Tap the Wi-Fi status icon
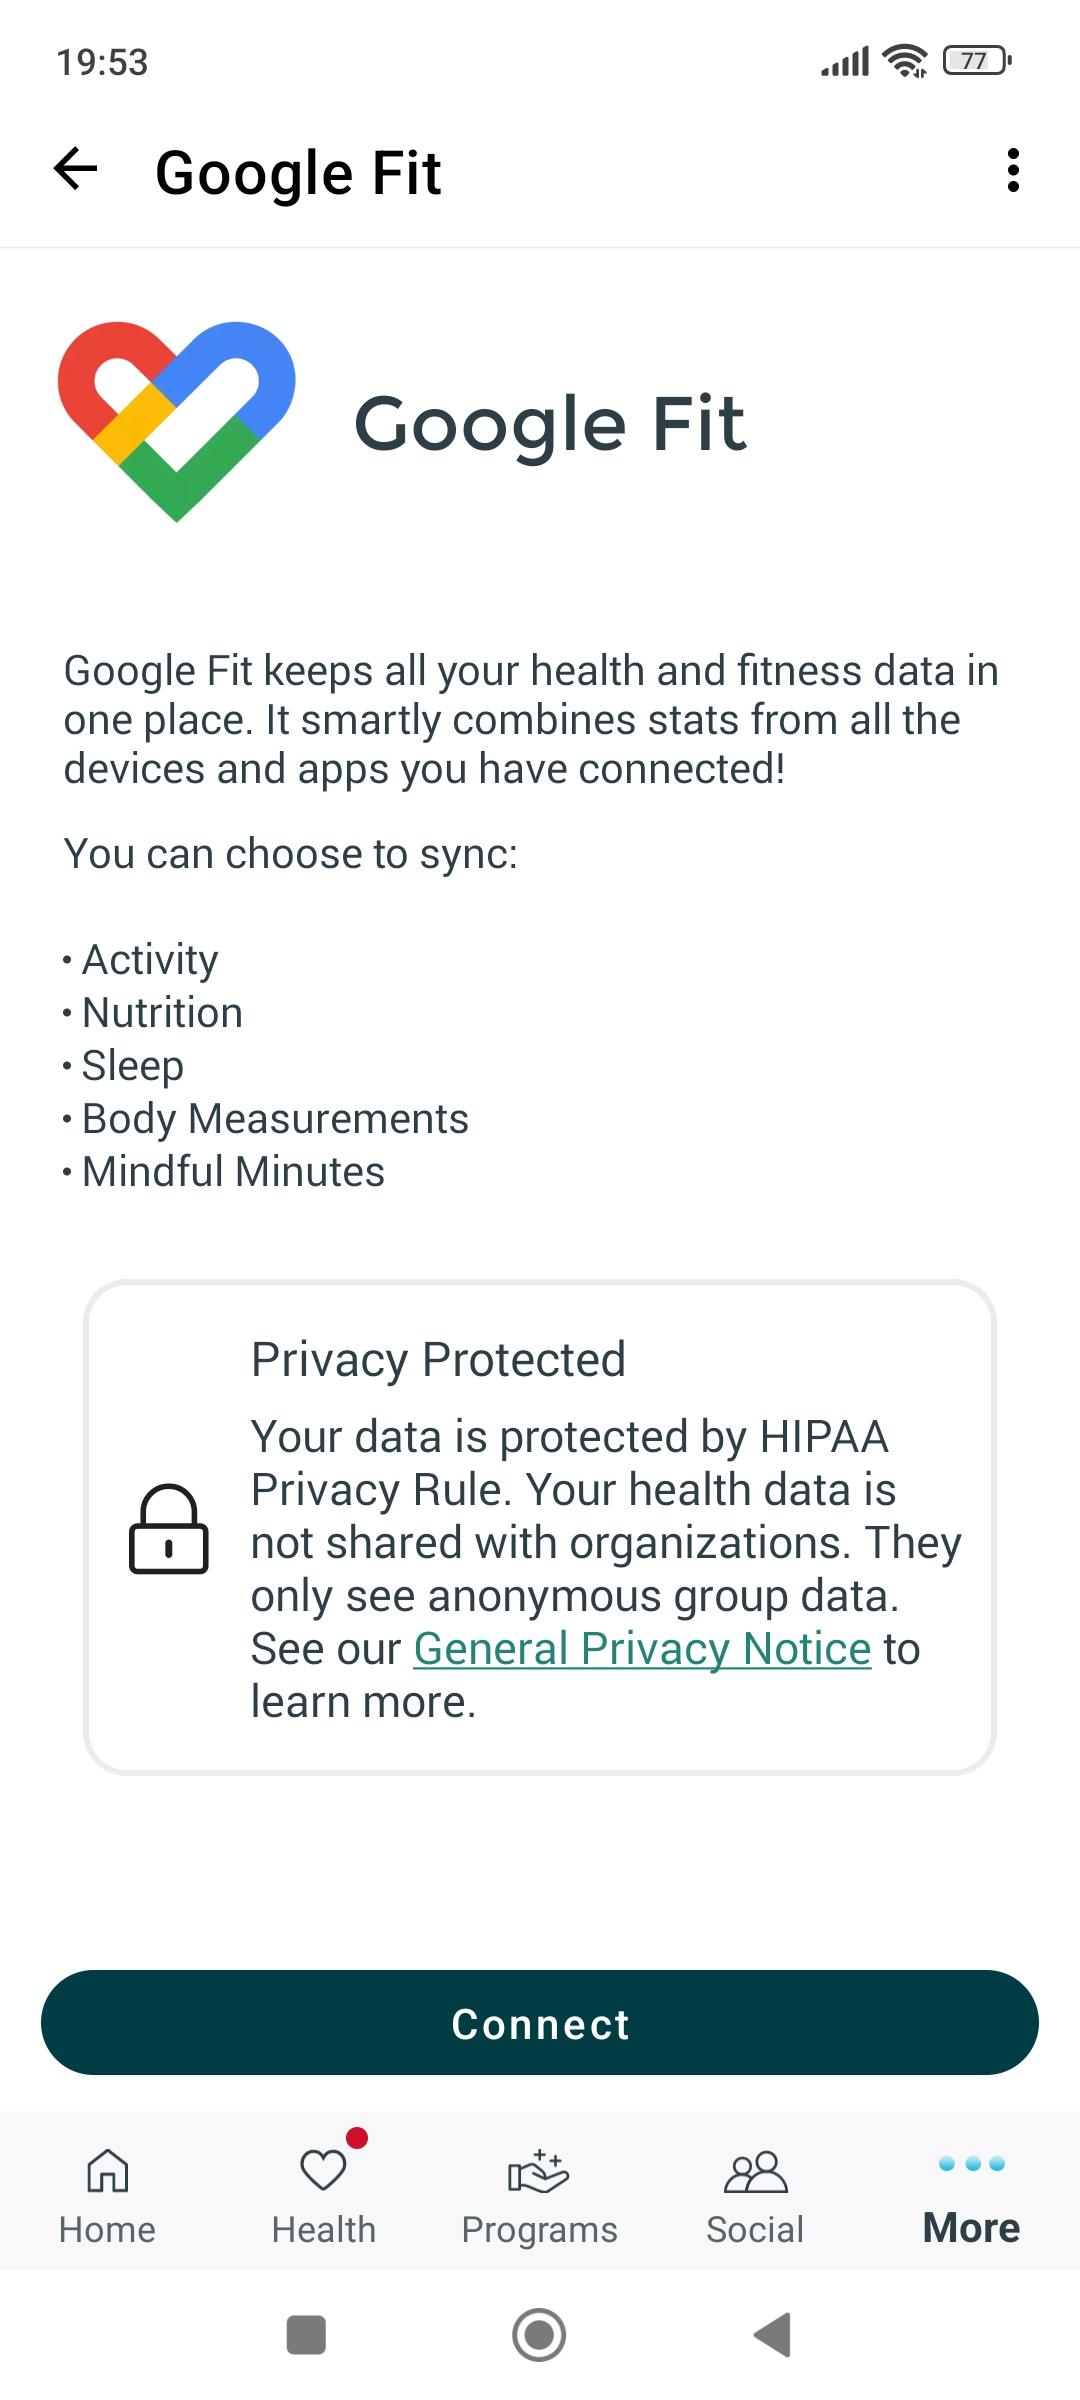The height and width of the screenshot is (2400, 1080). tap(903, 60)
